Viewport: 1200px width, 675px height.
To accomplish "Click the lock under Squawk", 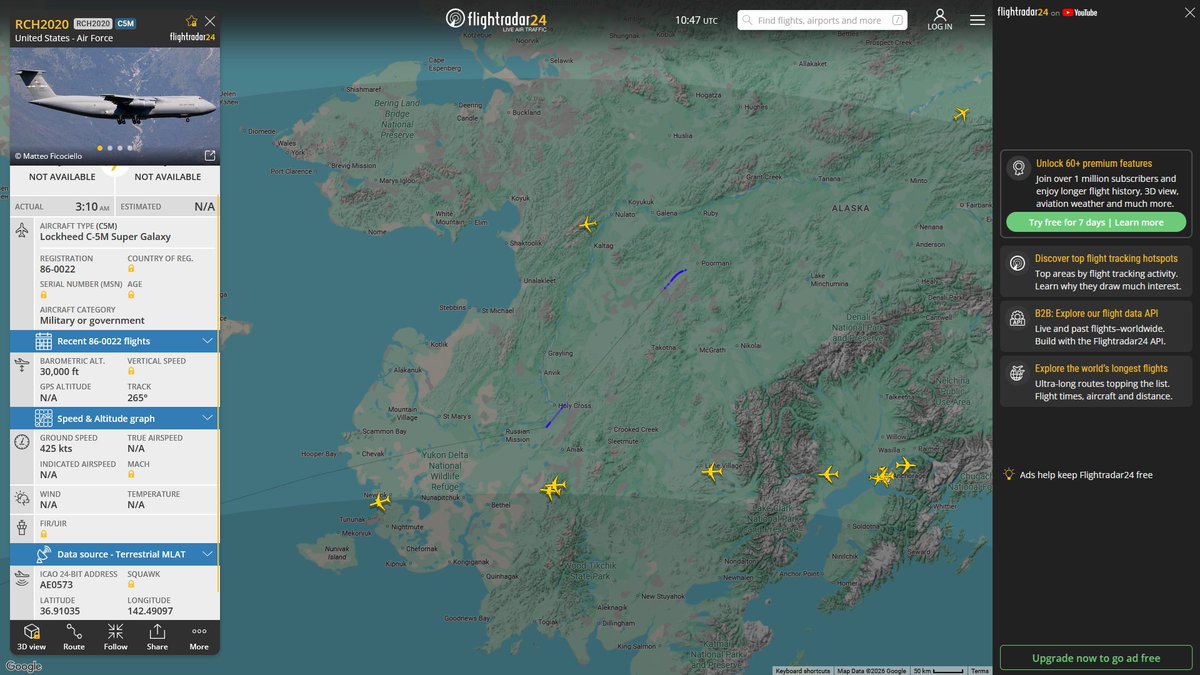I will pyautogui.click(x=131, y=585).
